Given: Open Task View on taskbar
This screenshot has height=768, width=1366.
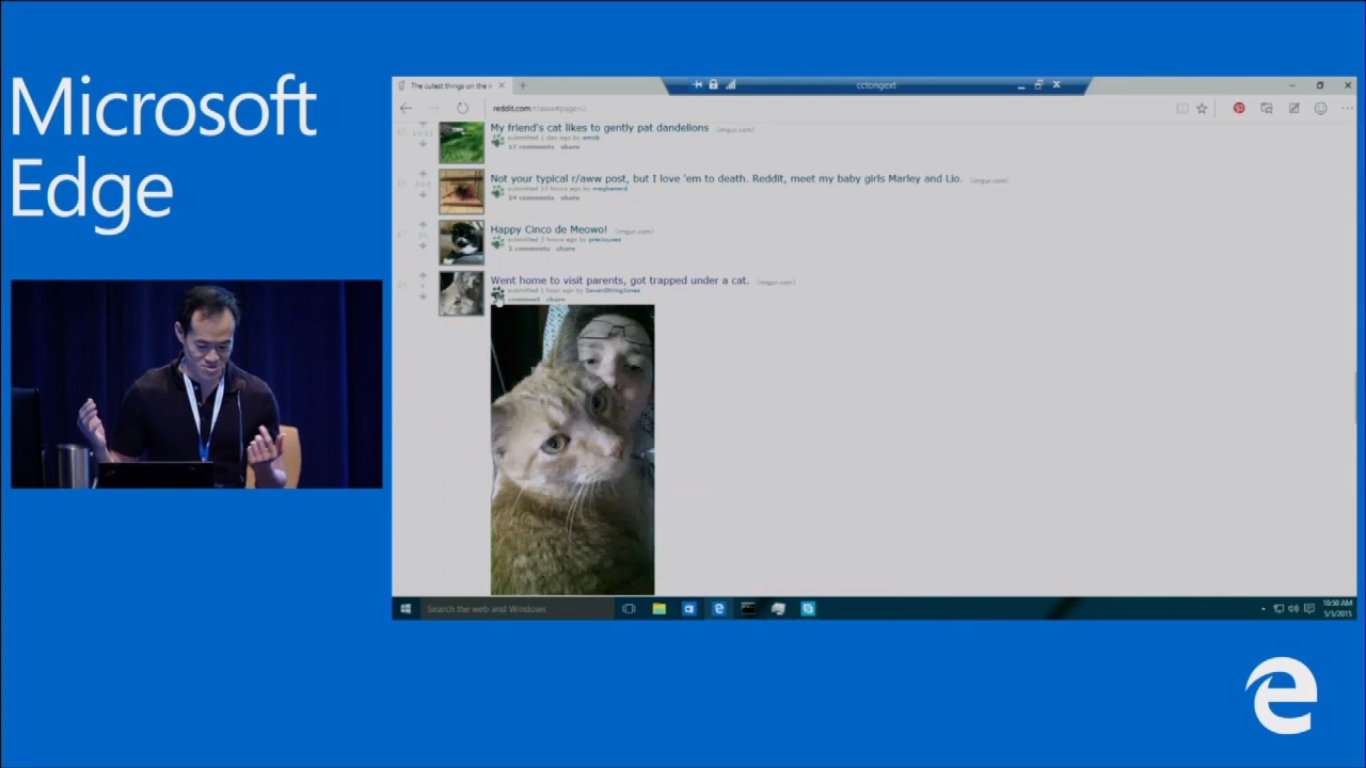Looking at the screenshot, I should tap(629, 608).
